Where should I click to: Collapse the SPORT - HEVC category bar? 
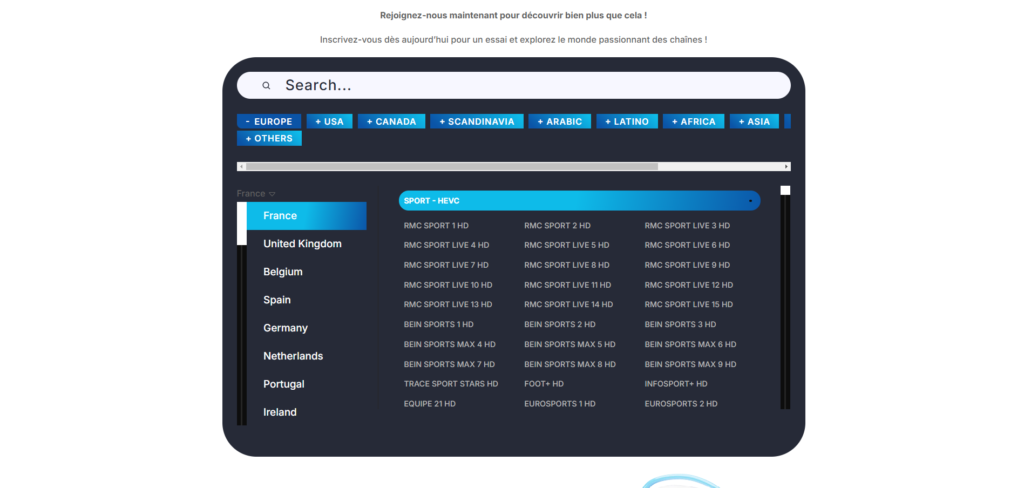click(579, 201)
